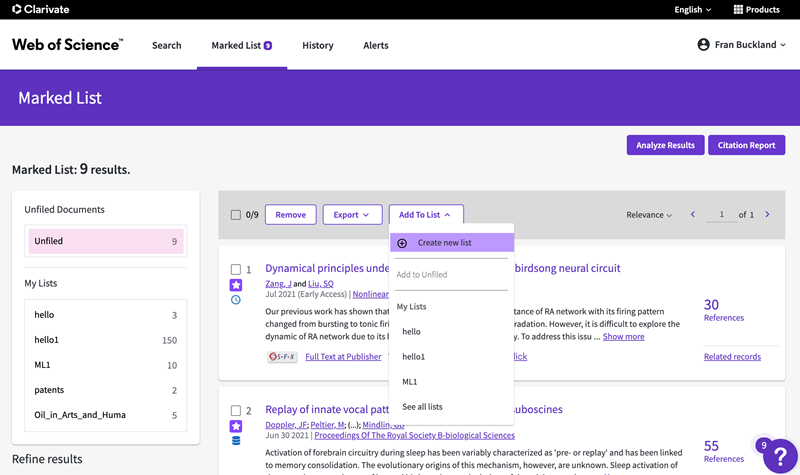Toggle the select-all 0/9 checkbox
The height and width of the screenshot is (475, 800).
(x=236, y=215)
